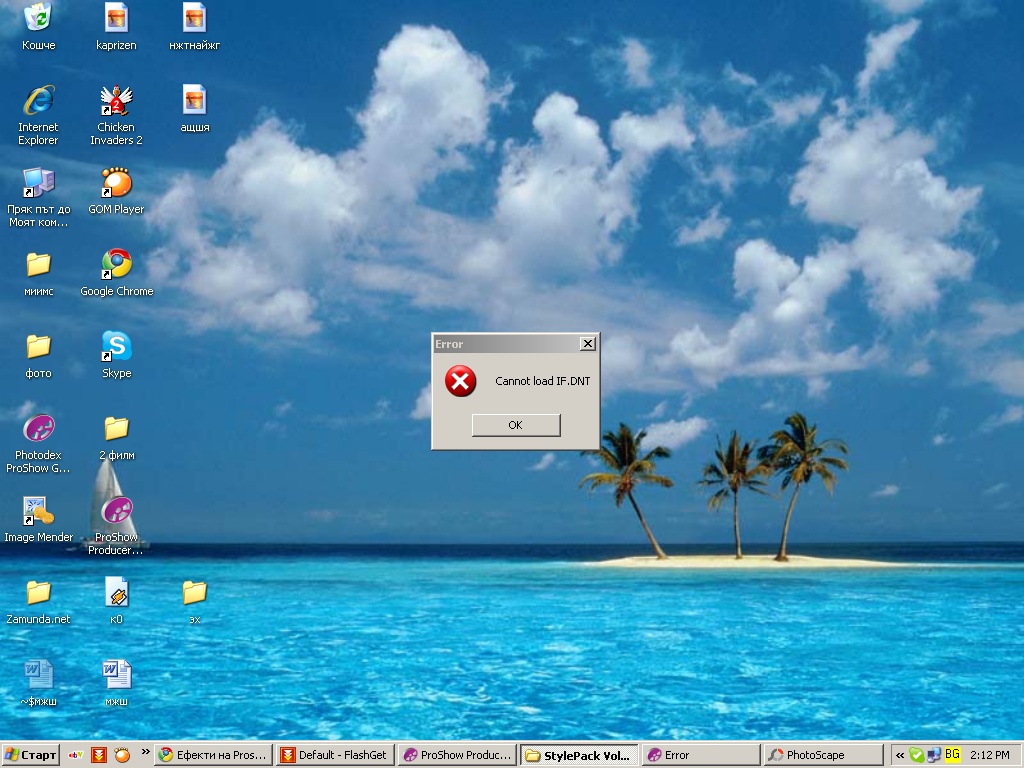Switch to Error taskbar button
This screenshot has height=768, width=1024.
point(701,755)
